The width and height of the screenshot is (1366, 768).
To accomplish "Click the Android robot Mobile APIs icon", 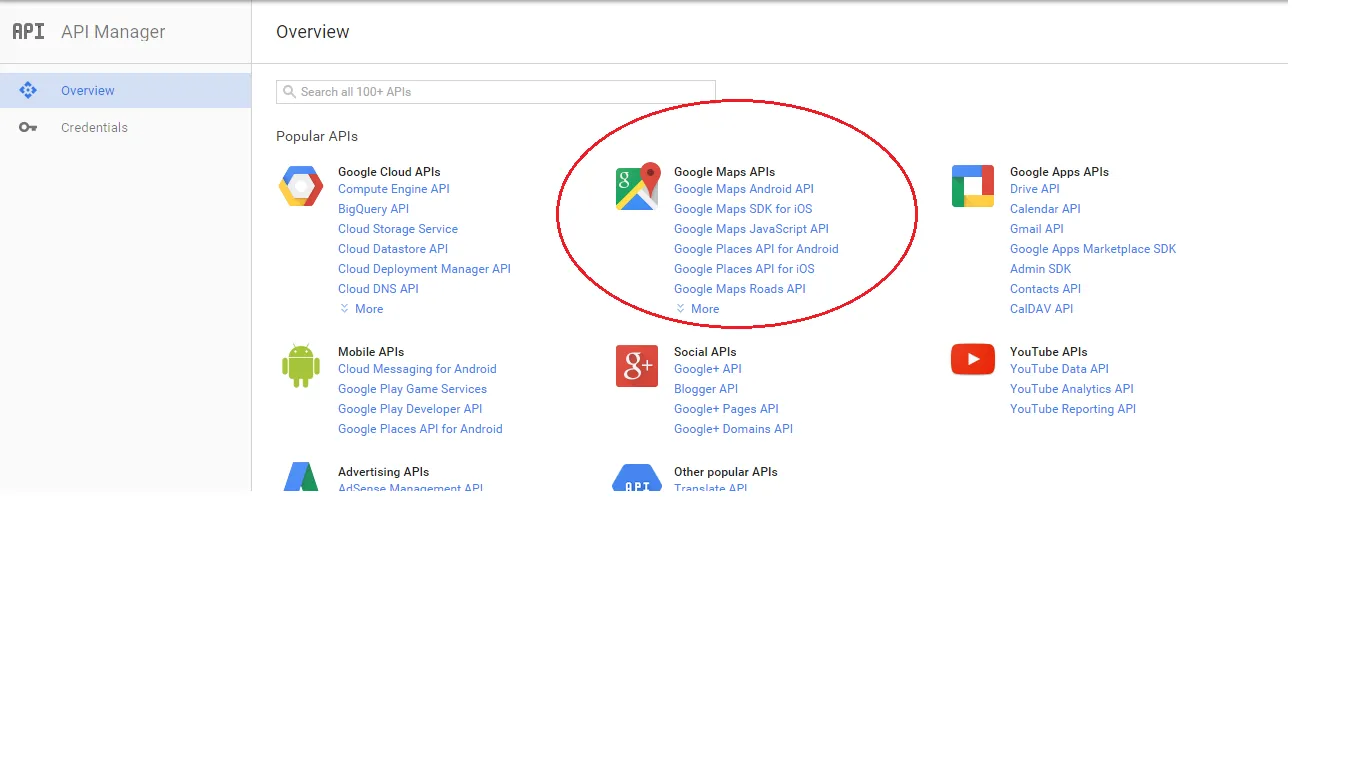I will pyautogui.click(x=301, y=366).
